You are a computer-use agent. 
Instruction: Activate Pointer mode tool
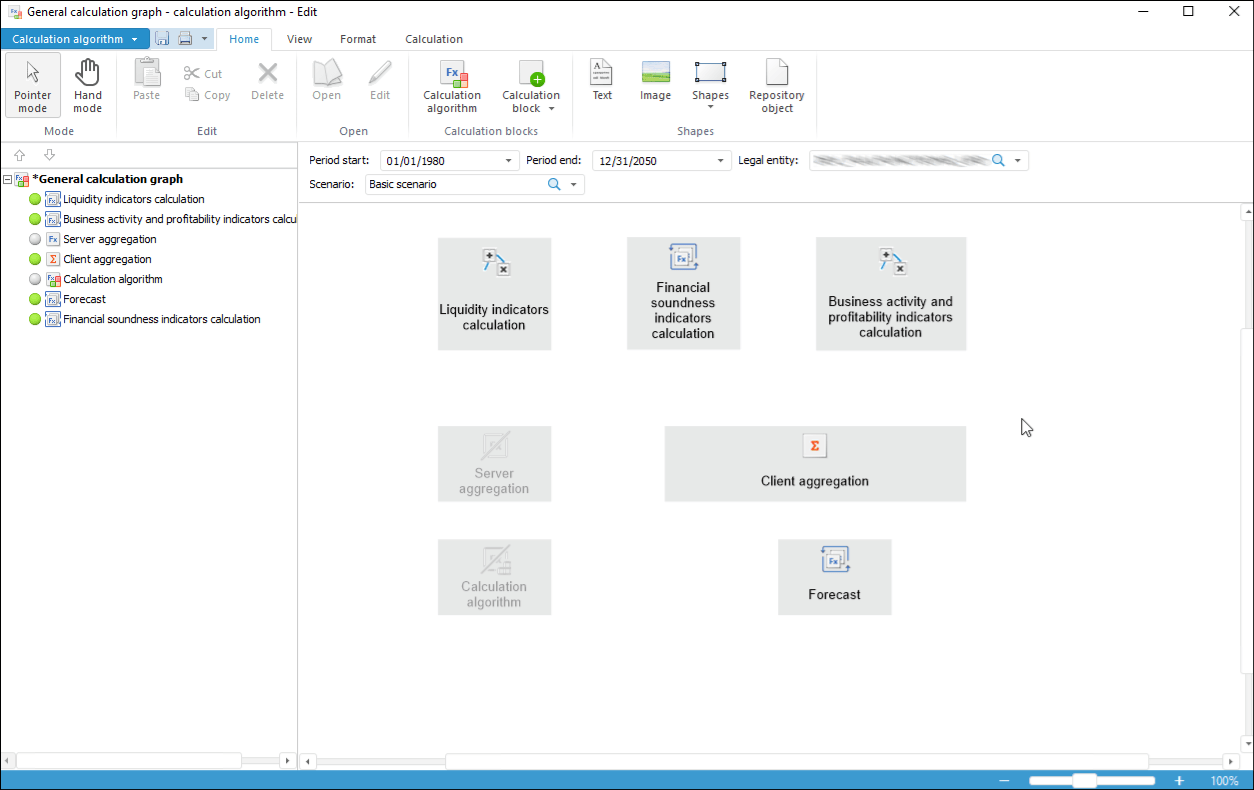(x=33, y=85)
